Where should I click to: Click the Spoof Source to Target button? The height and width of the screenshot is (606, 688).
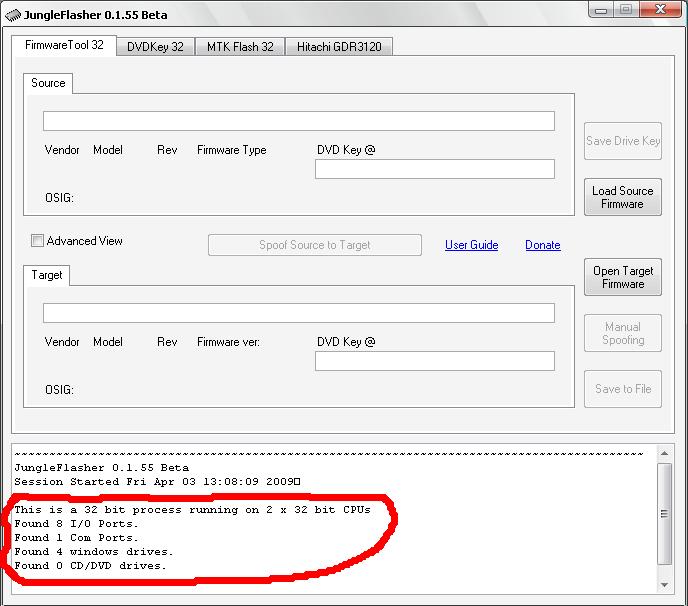315,245
